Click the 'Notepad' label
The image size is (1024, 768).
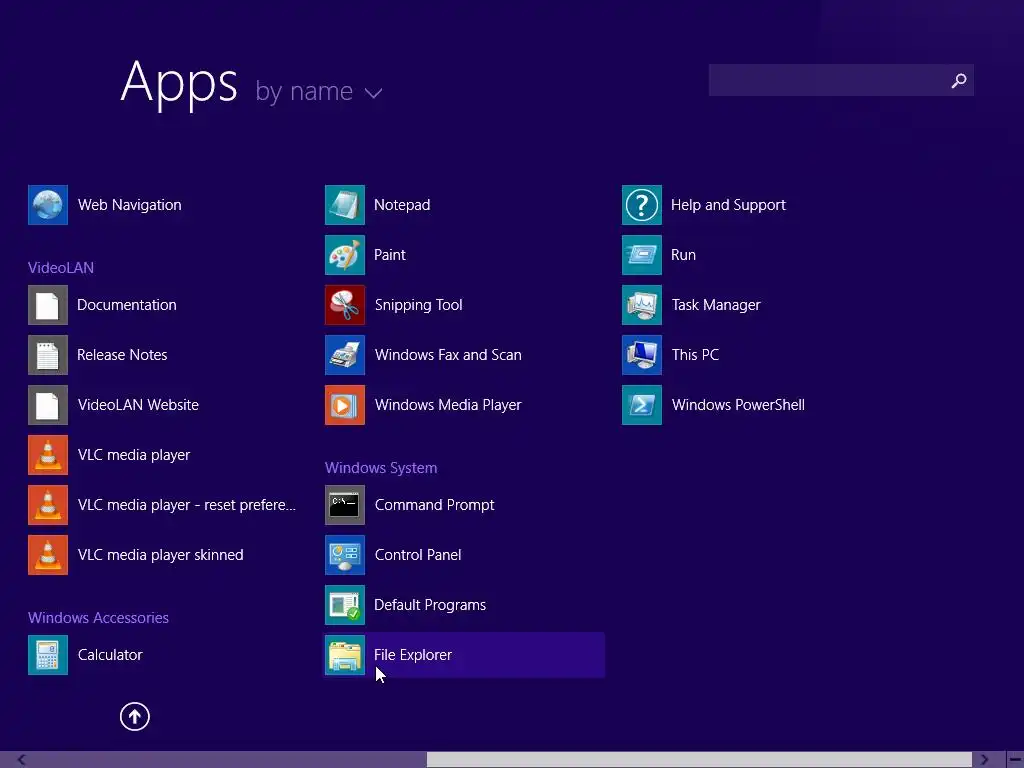pos(402,205)
